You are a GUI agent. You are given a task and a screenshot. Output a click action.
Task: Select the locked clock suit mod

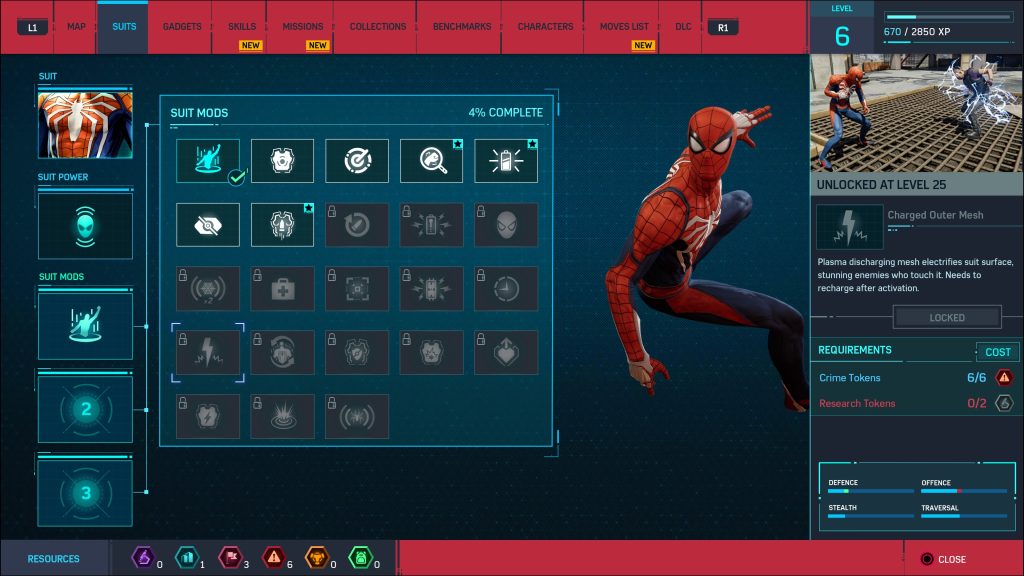point(506,288)
